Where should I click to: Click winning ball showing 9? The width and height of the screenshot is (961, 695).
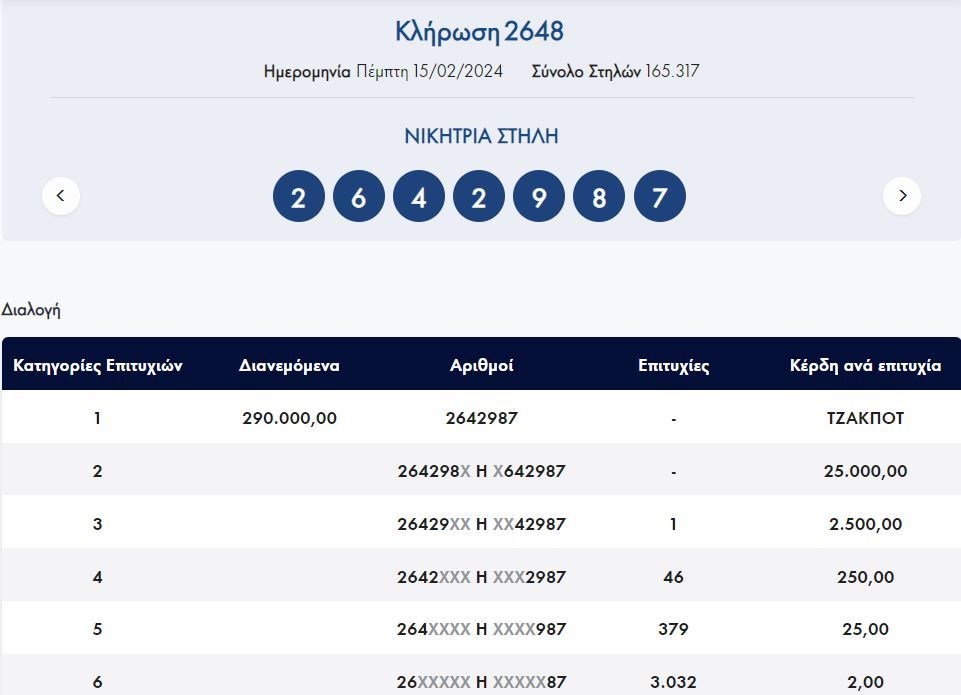[539, 196]
